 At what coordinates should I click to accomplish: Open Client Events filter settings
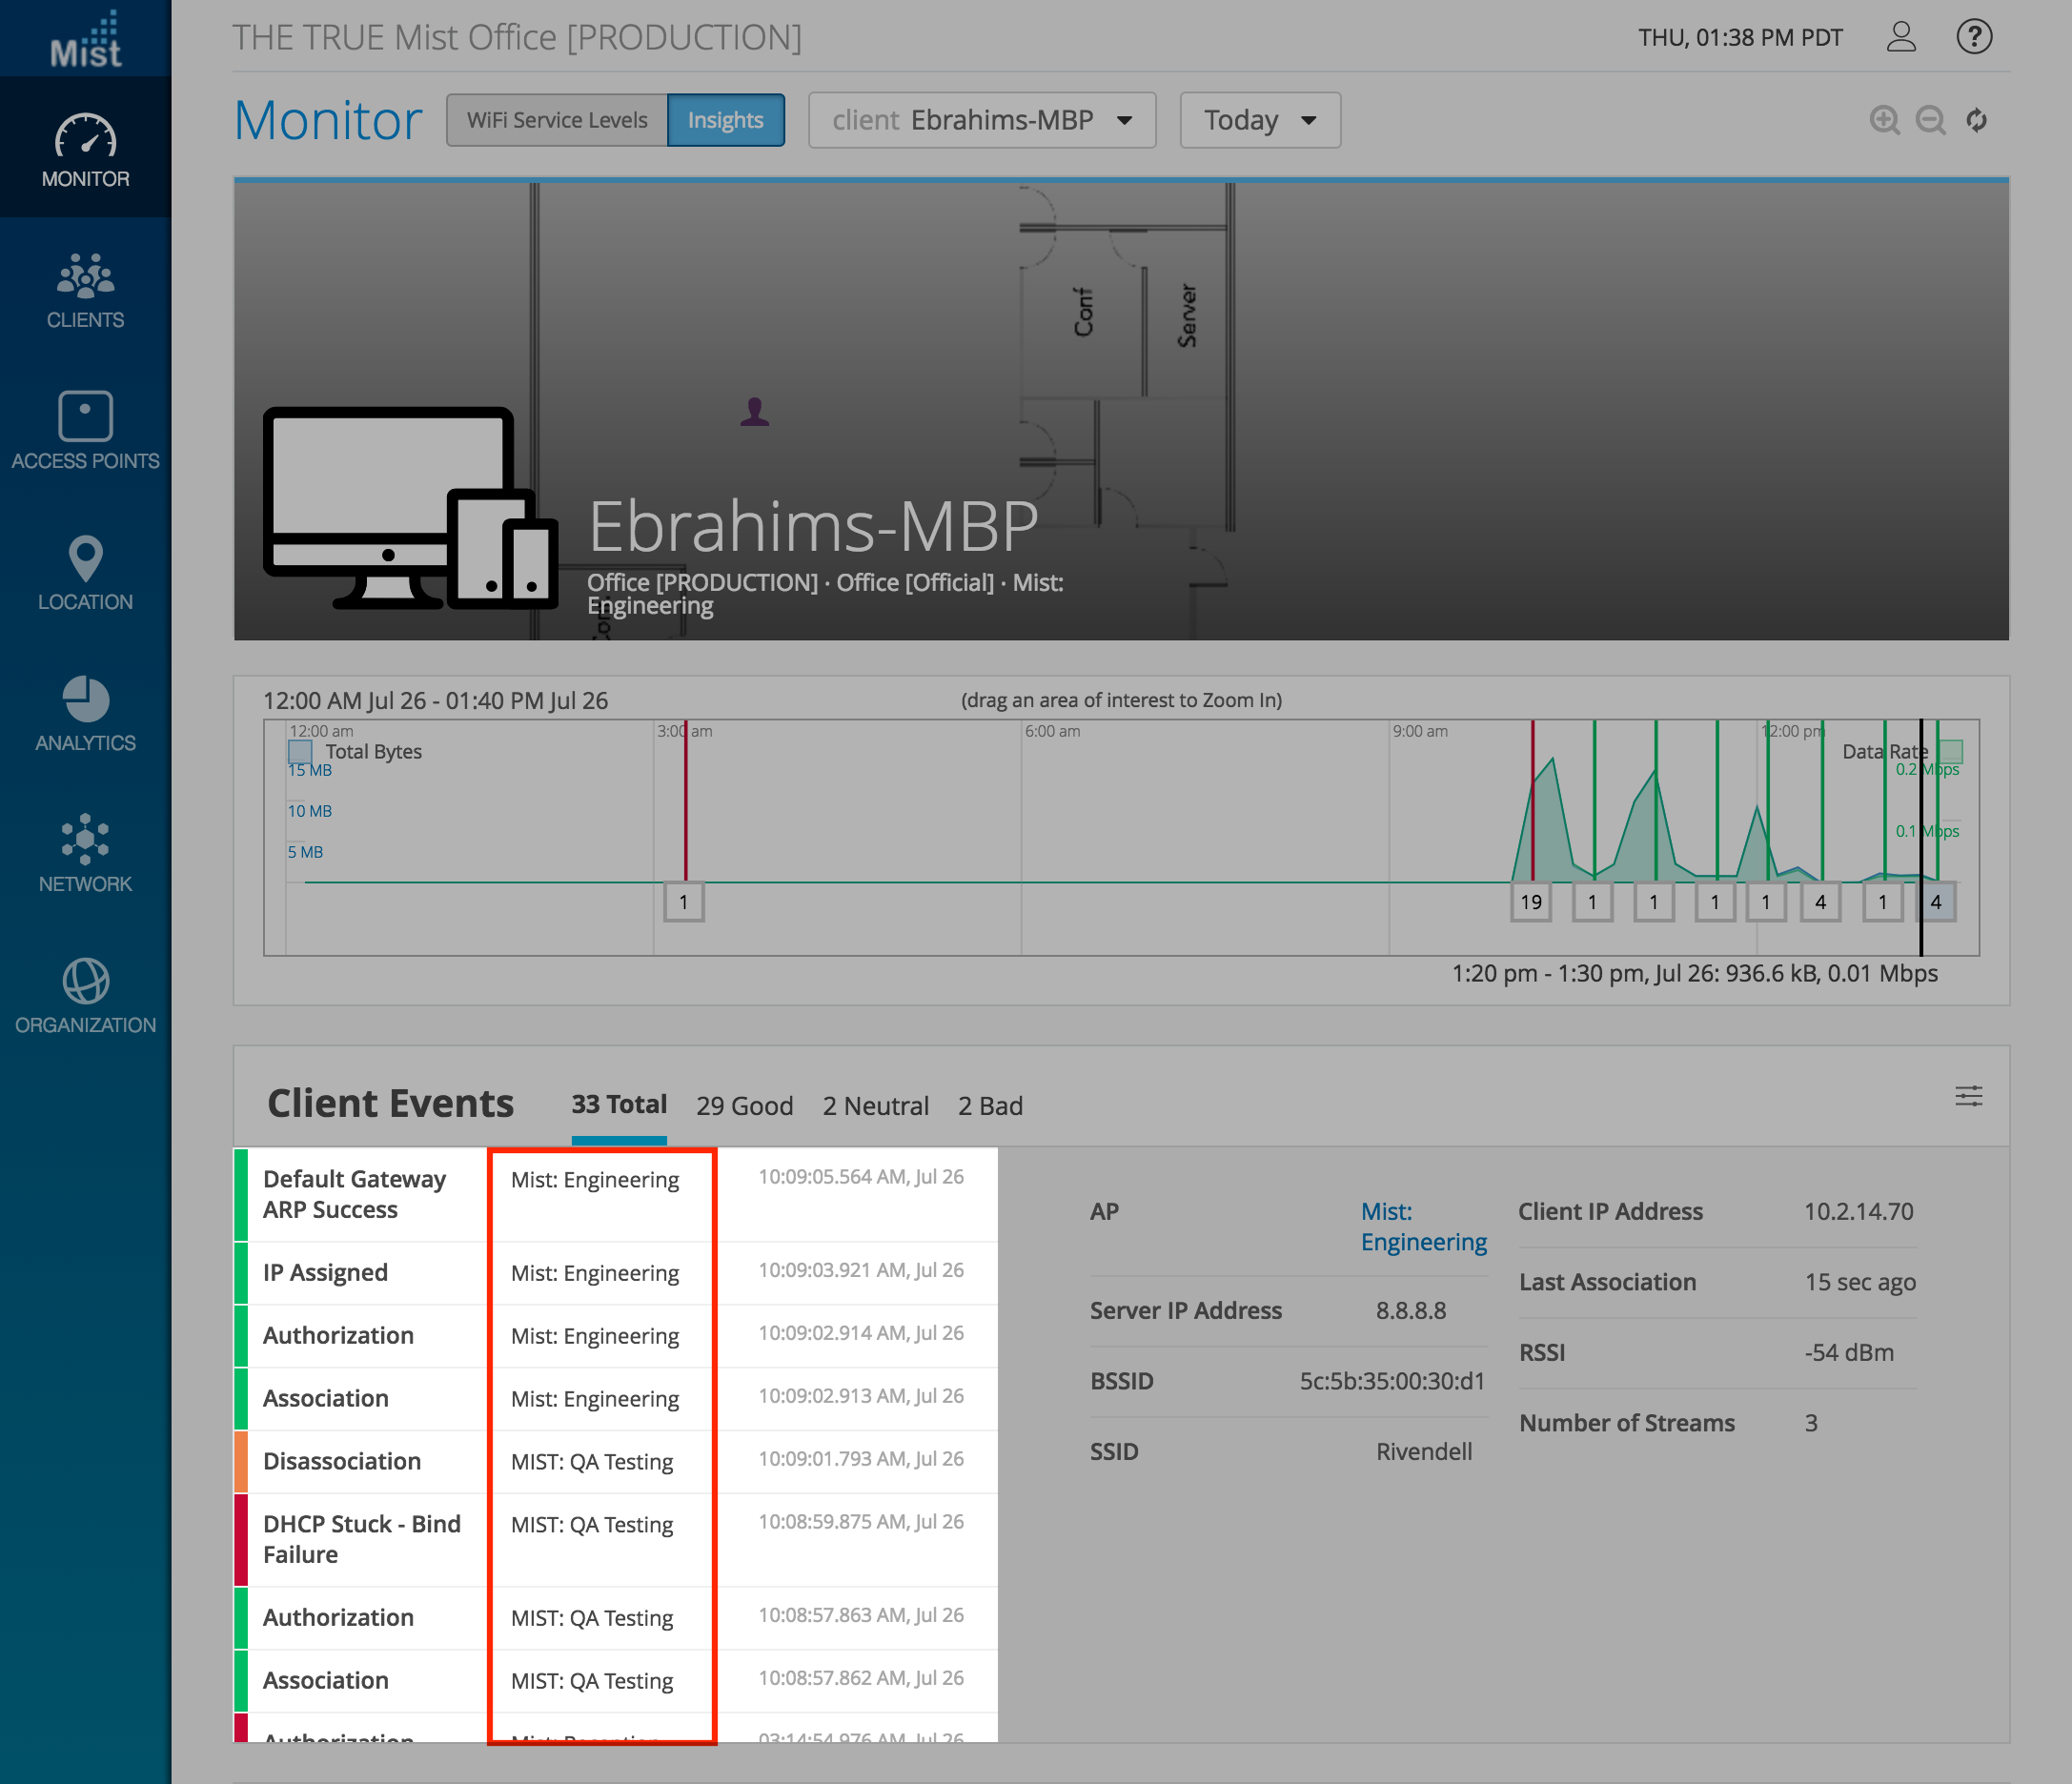1968,1096
